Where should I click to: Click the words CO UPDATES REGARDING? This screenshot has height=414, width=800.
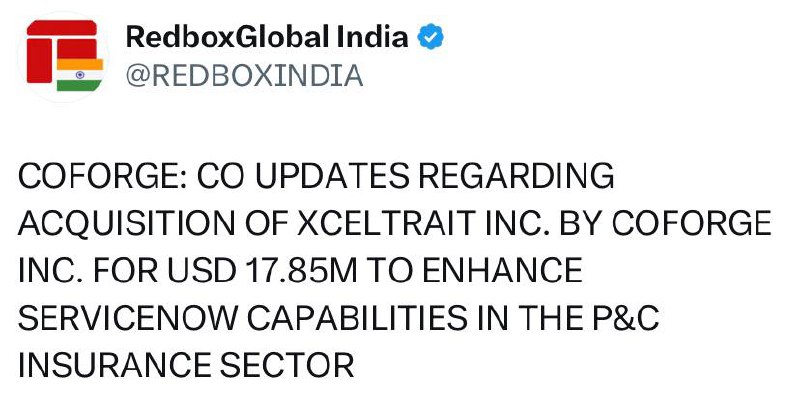(x=406, y=175)
